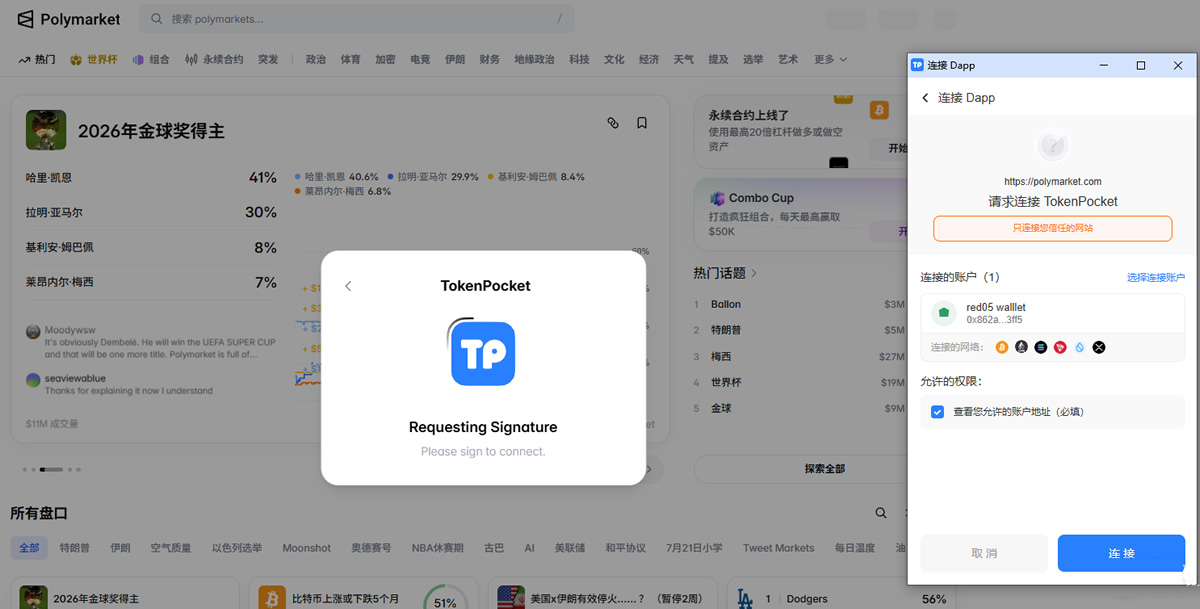Select the Tweet Markets filter chip
The height and width of the screenshot is (609, 1200).
(x=778, y=548)
